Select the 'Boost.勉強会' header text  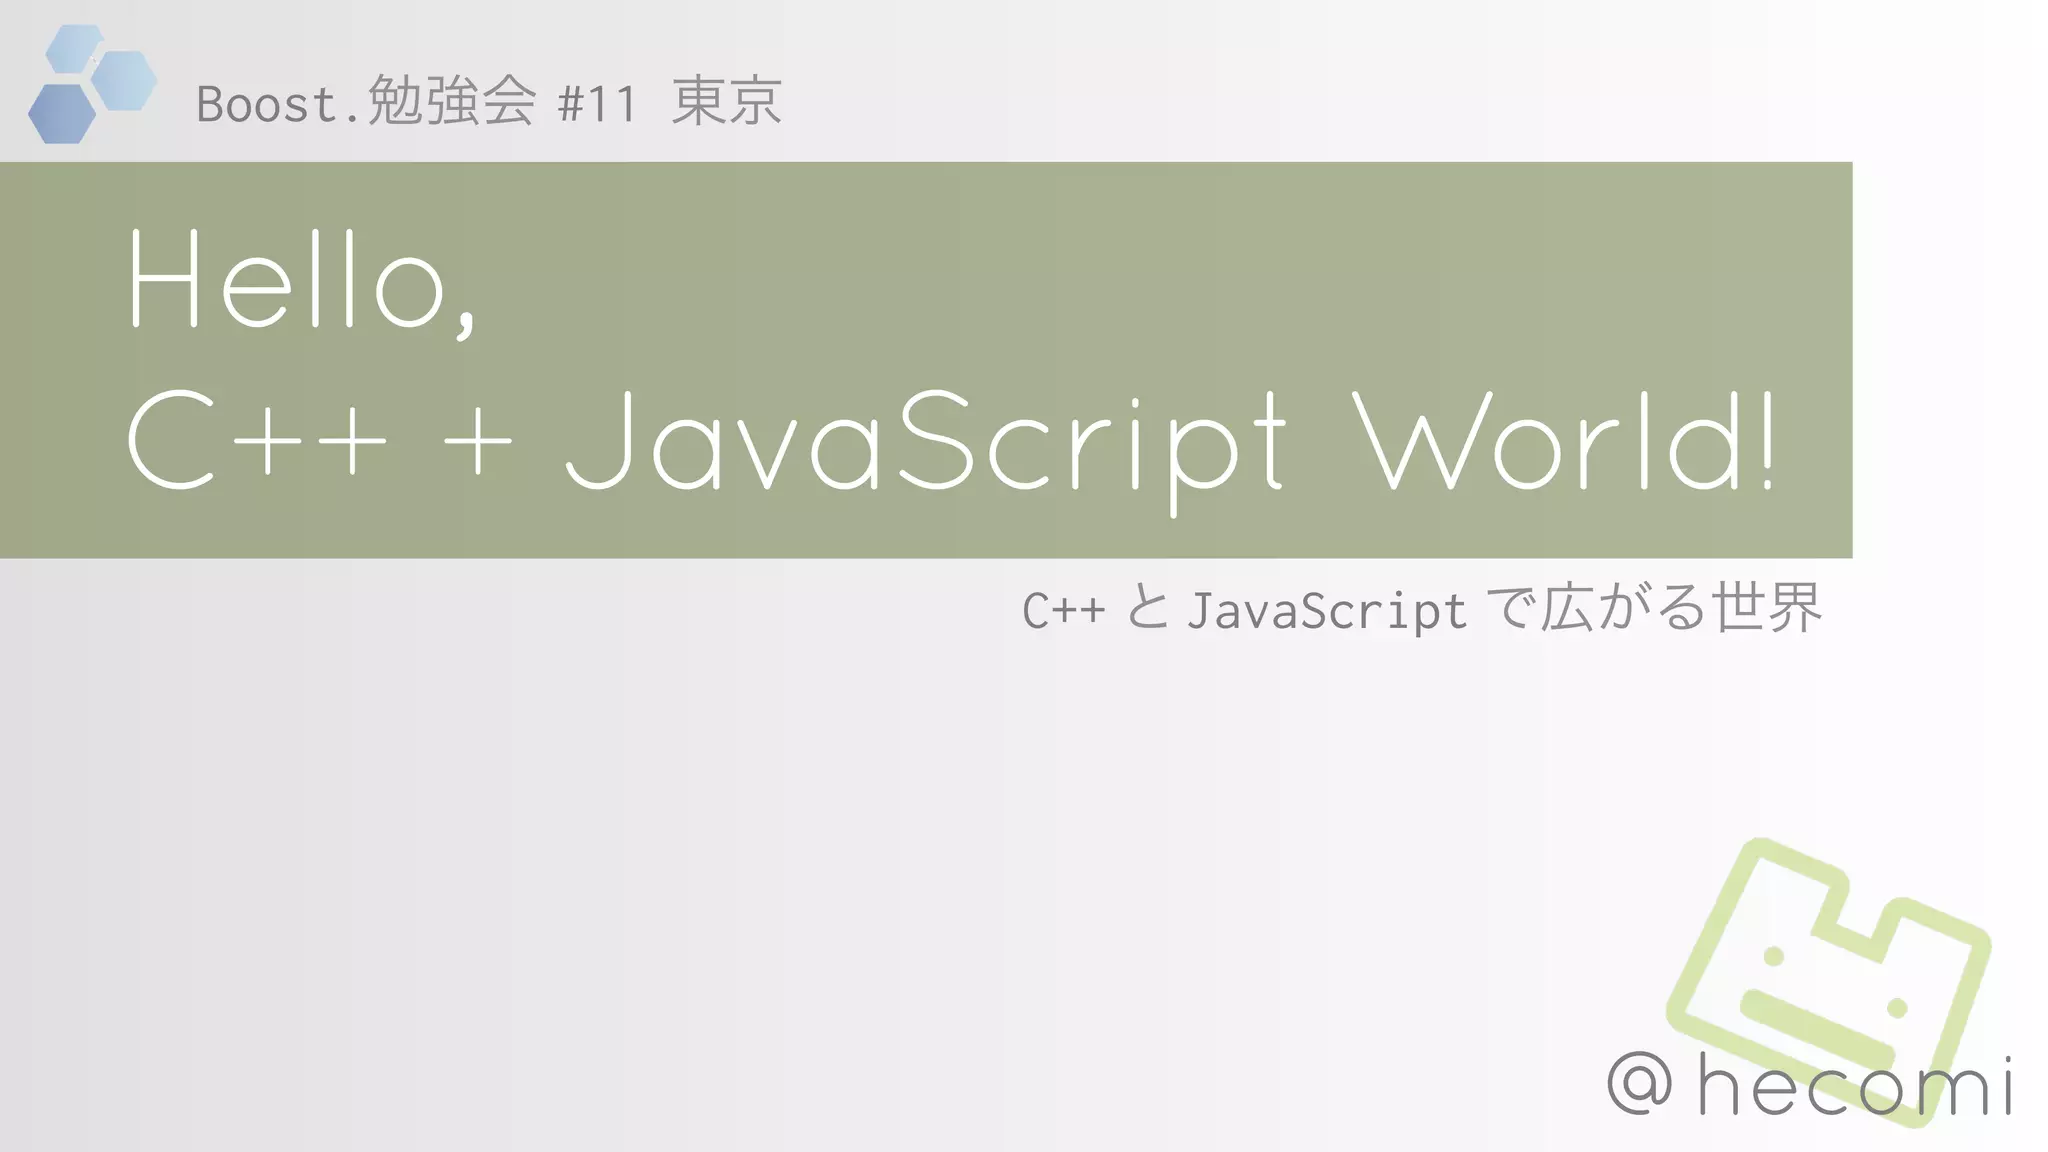[x=366, y=103]
